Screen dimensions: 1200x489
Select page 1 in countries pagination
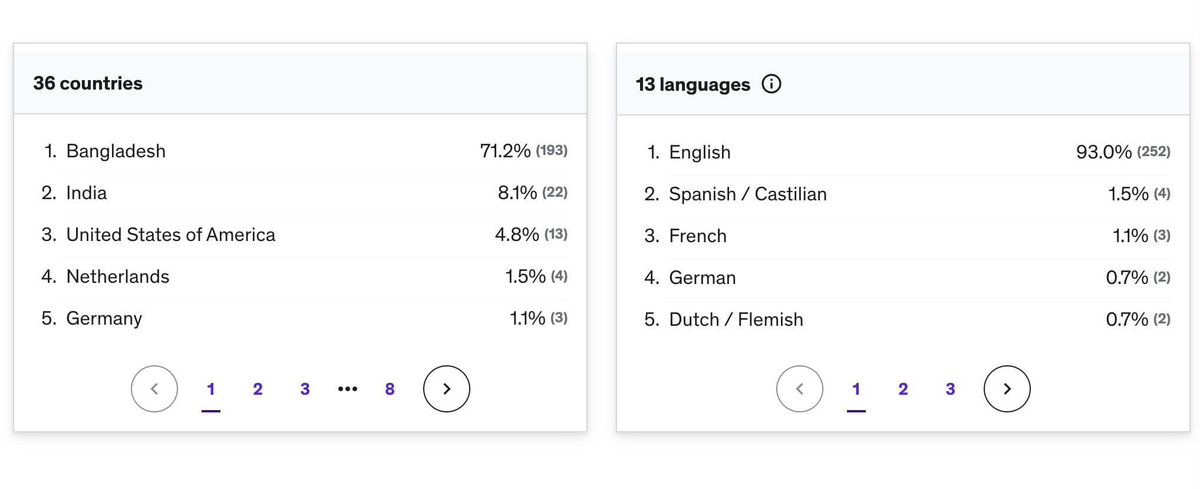tap(211, 389)
